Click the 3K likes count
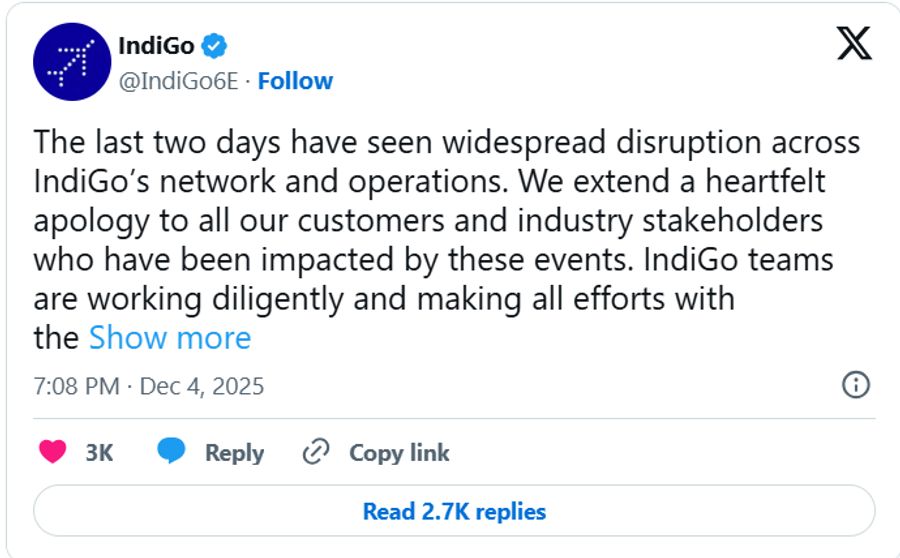The width and height of the screenshot is (900, 558). (99, 453)
